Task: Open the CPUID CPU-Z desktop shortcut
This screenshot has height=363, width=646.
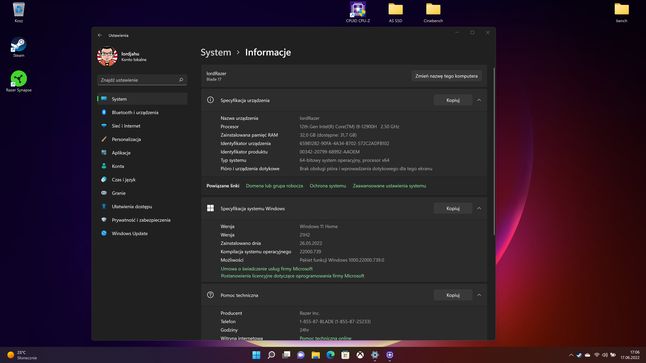Action: coord(358,12)
